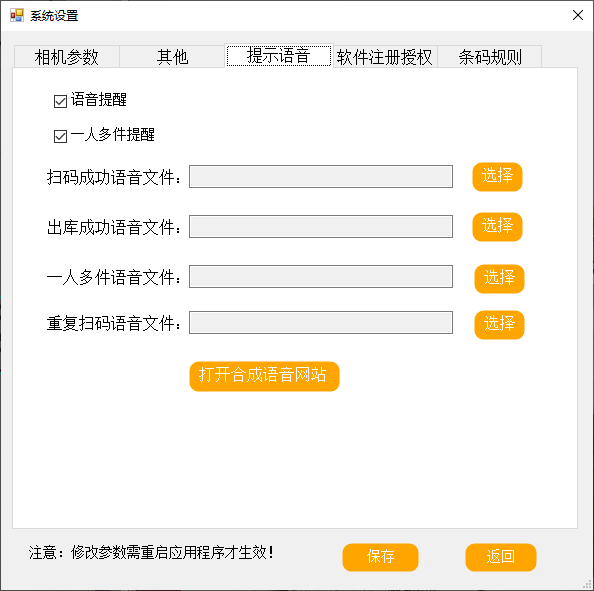Toggle the 语音提醒 checkbox

pyautogui.click(x=60, y=101)
